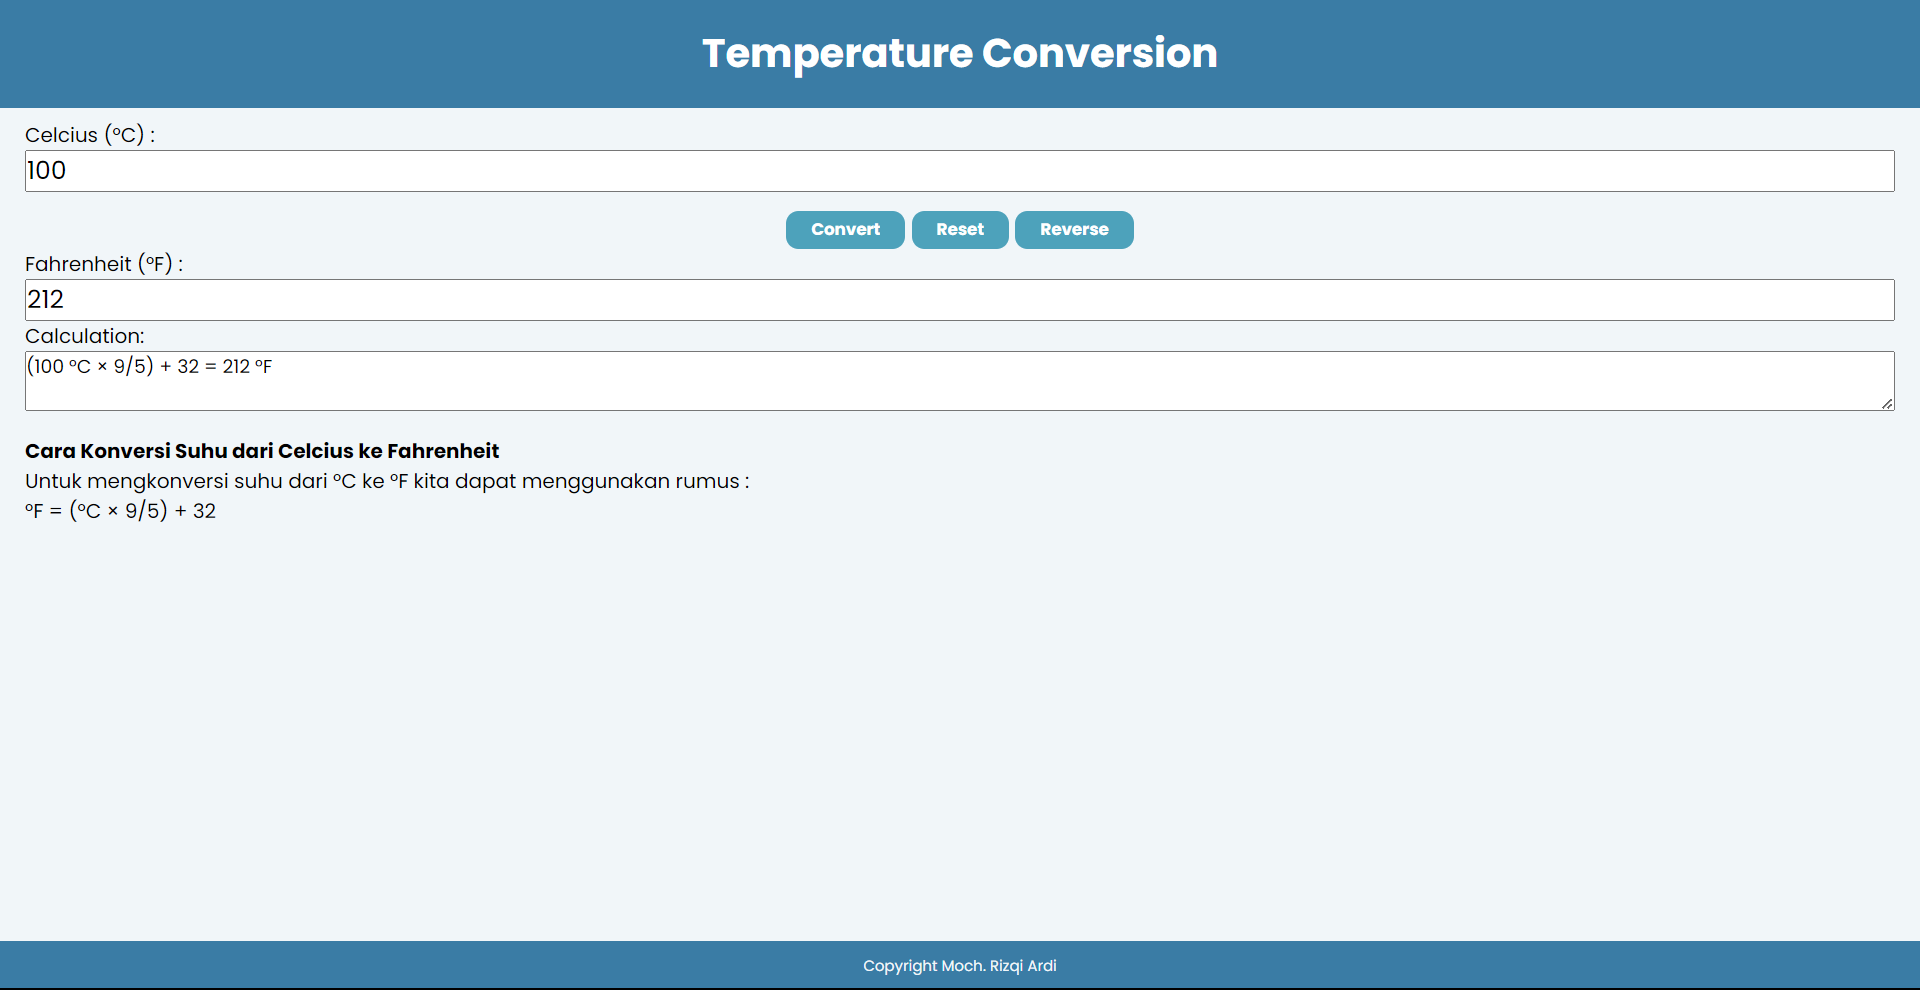Grab the Calculation textarea resize handle
Viewport: 1920px width, 990px height.
(x=1887, y=403)
